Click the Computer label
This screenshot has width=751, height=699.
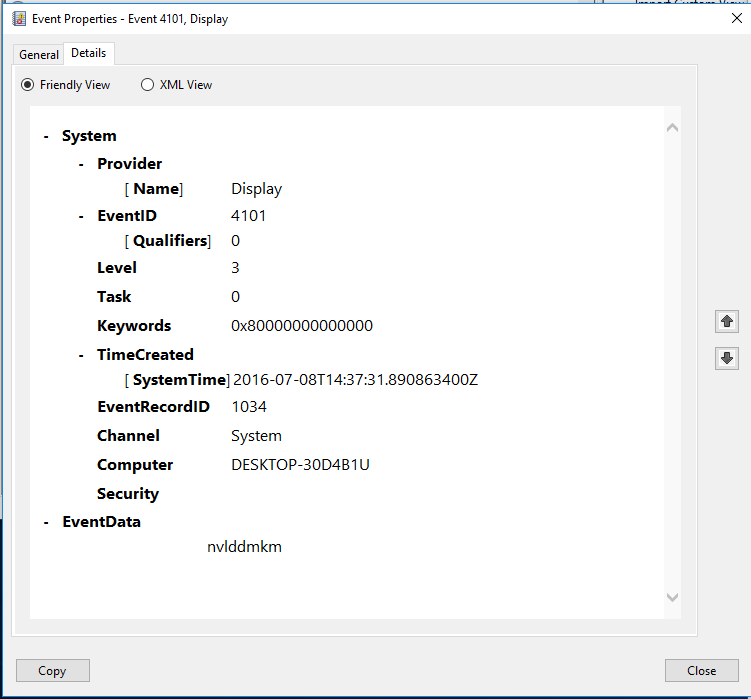[x=135, y=465]
